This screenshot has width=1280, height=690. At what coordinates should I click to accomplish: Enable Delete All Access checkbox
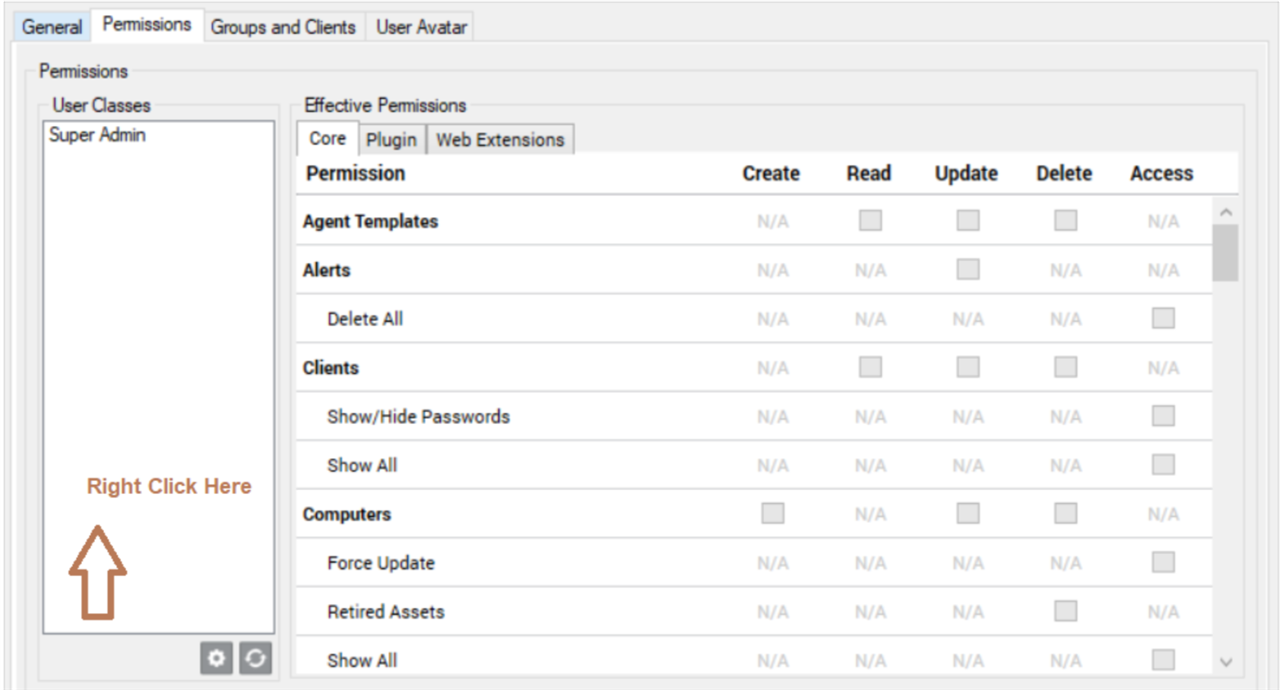coord(1162,319)
